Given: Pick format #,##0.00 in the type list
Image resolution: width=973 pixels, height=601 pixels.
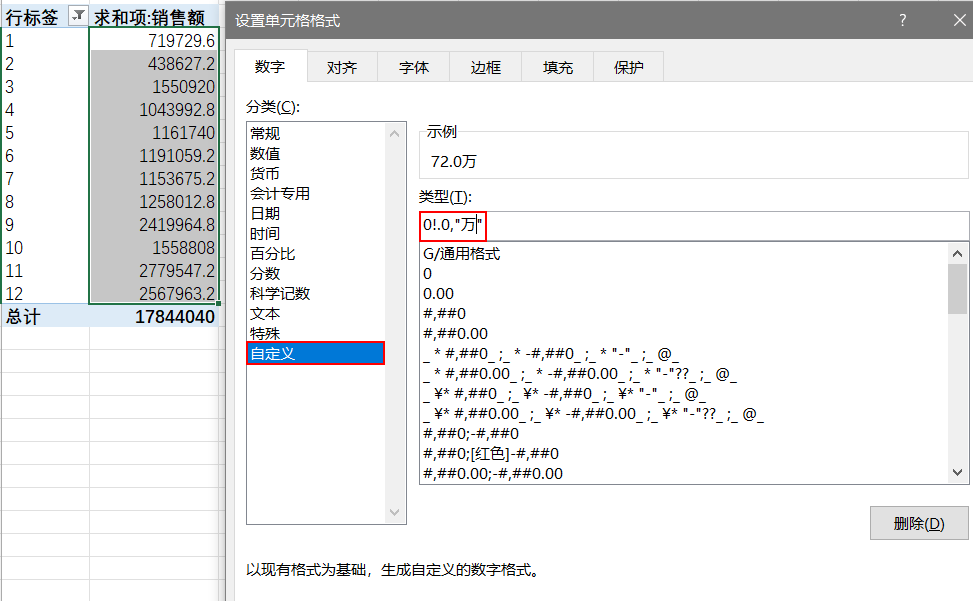Looking at the screenshot, I should [x=684, y=334].
